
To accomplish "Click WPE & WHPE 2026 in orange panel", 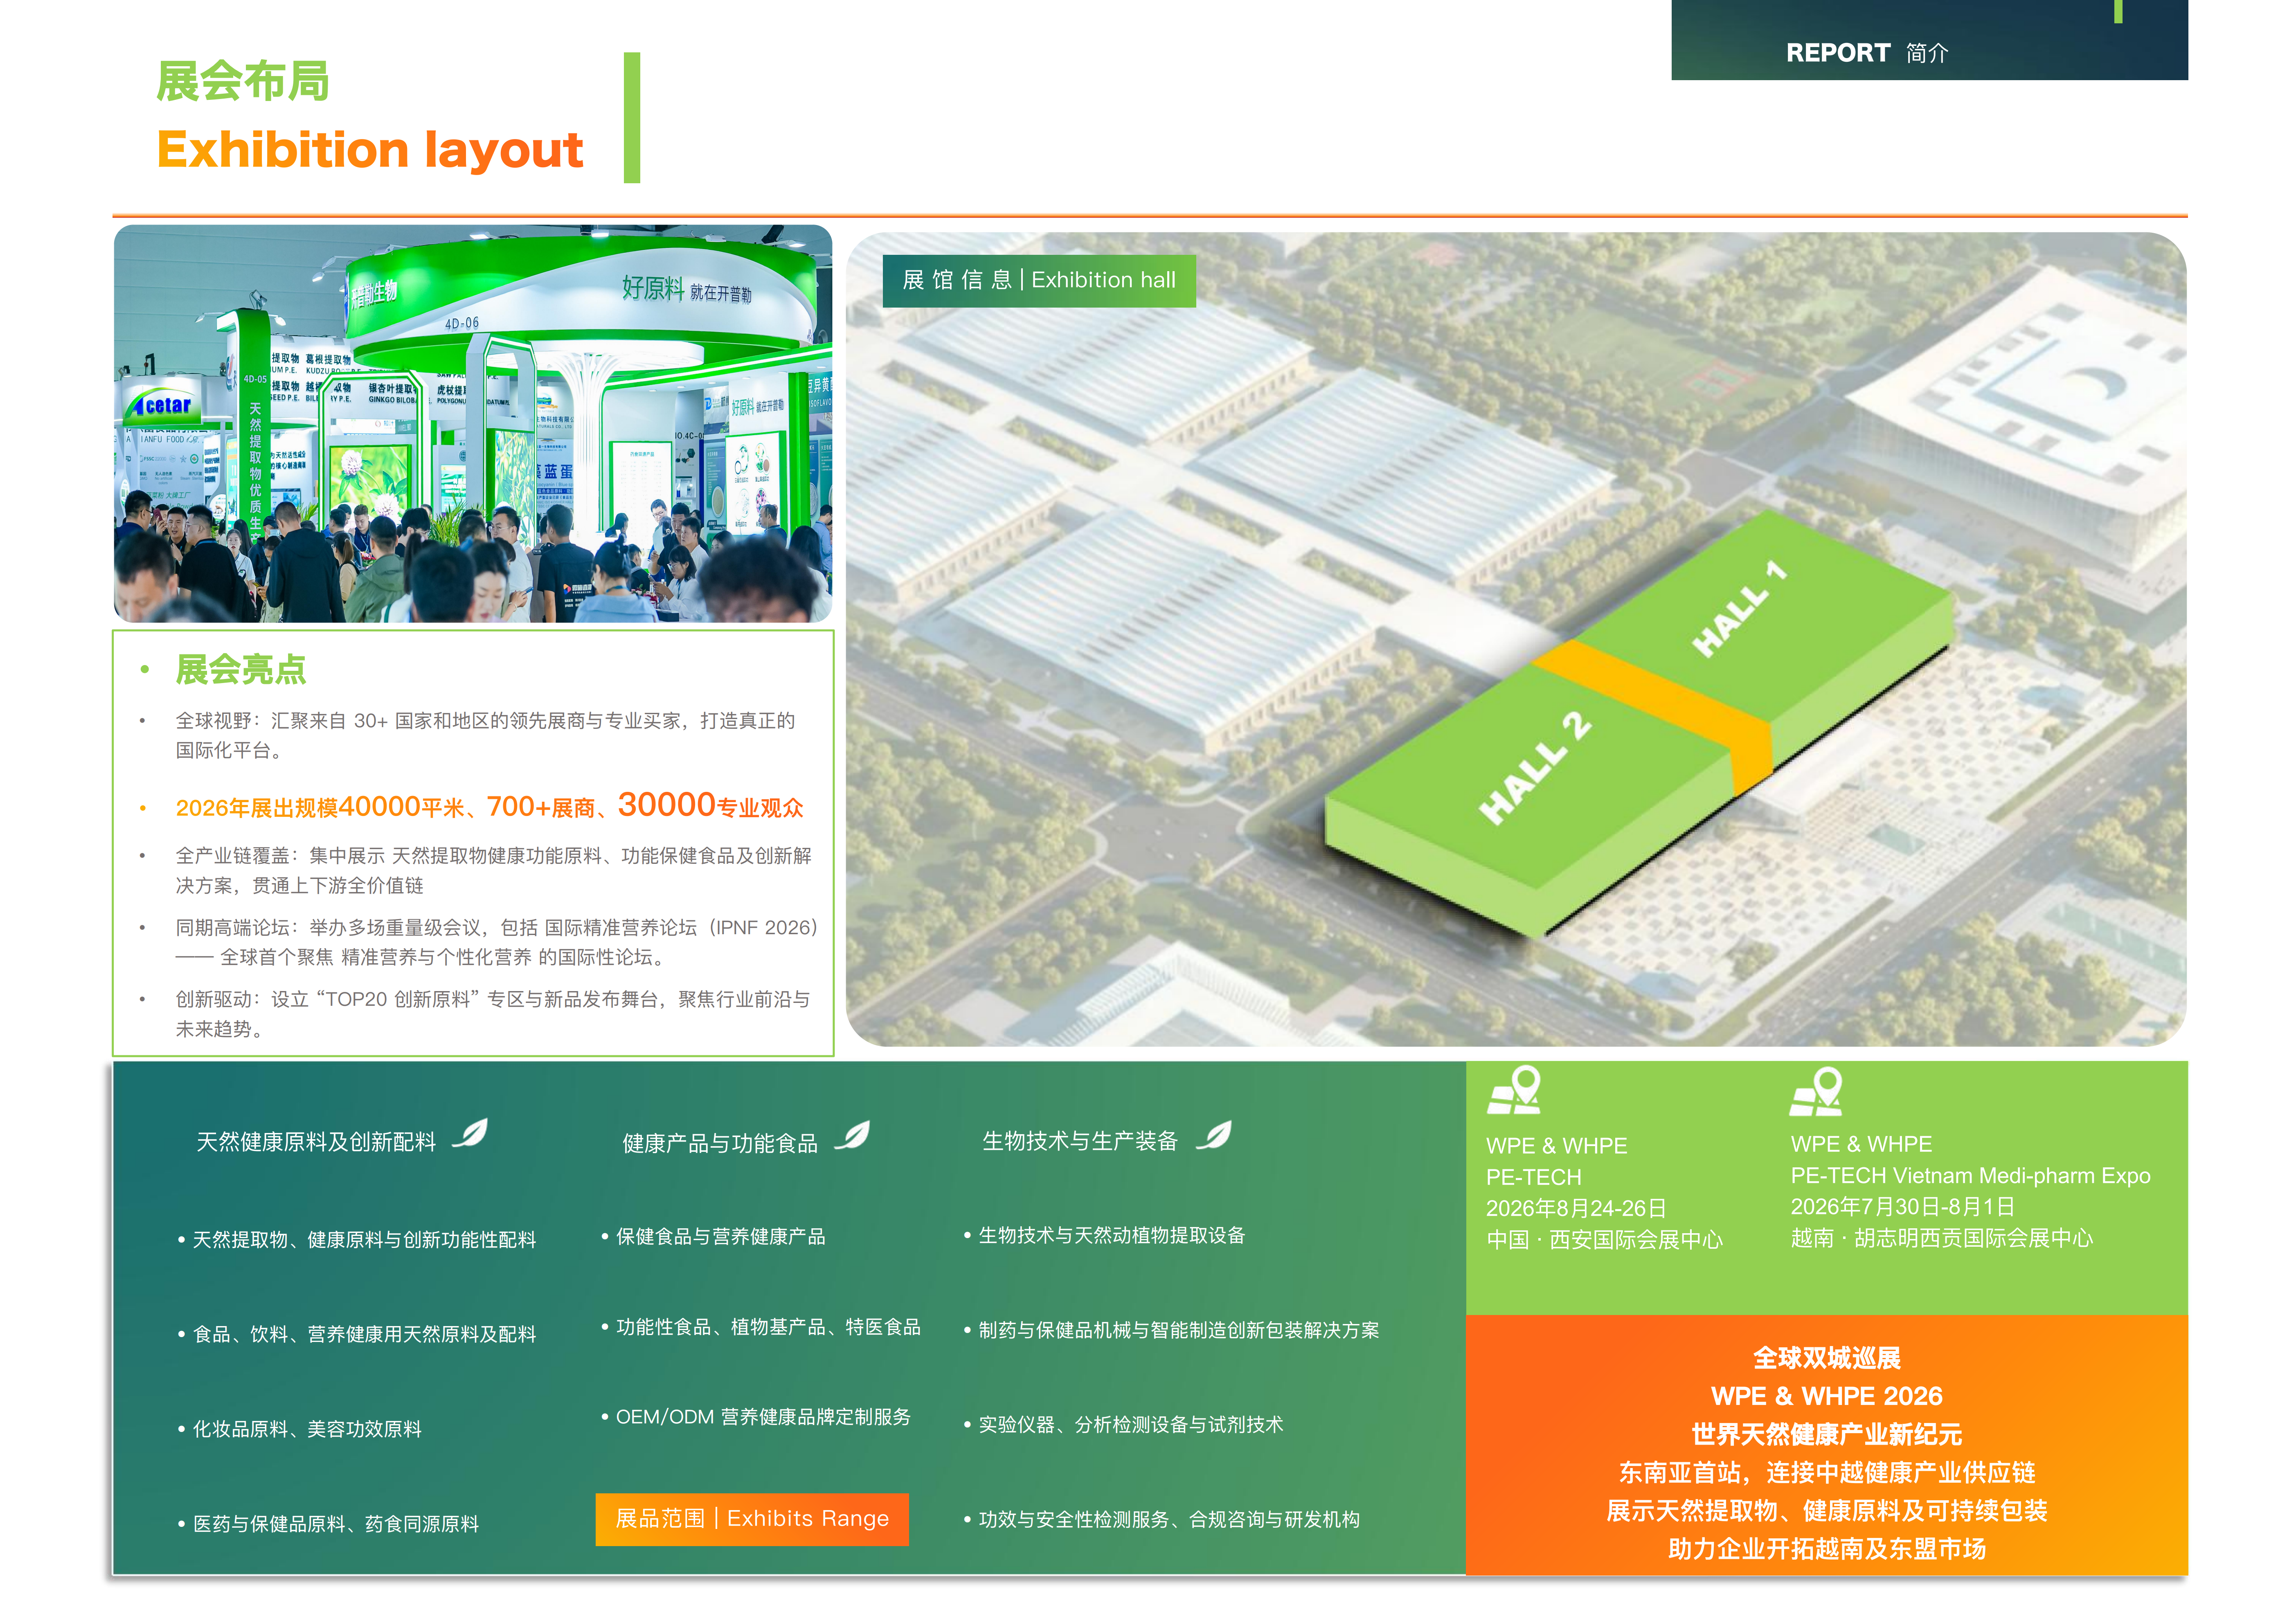I will click(x=1827, y=1396).
